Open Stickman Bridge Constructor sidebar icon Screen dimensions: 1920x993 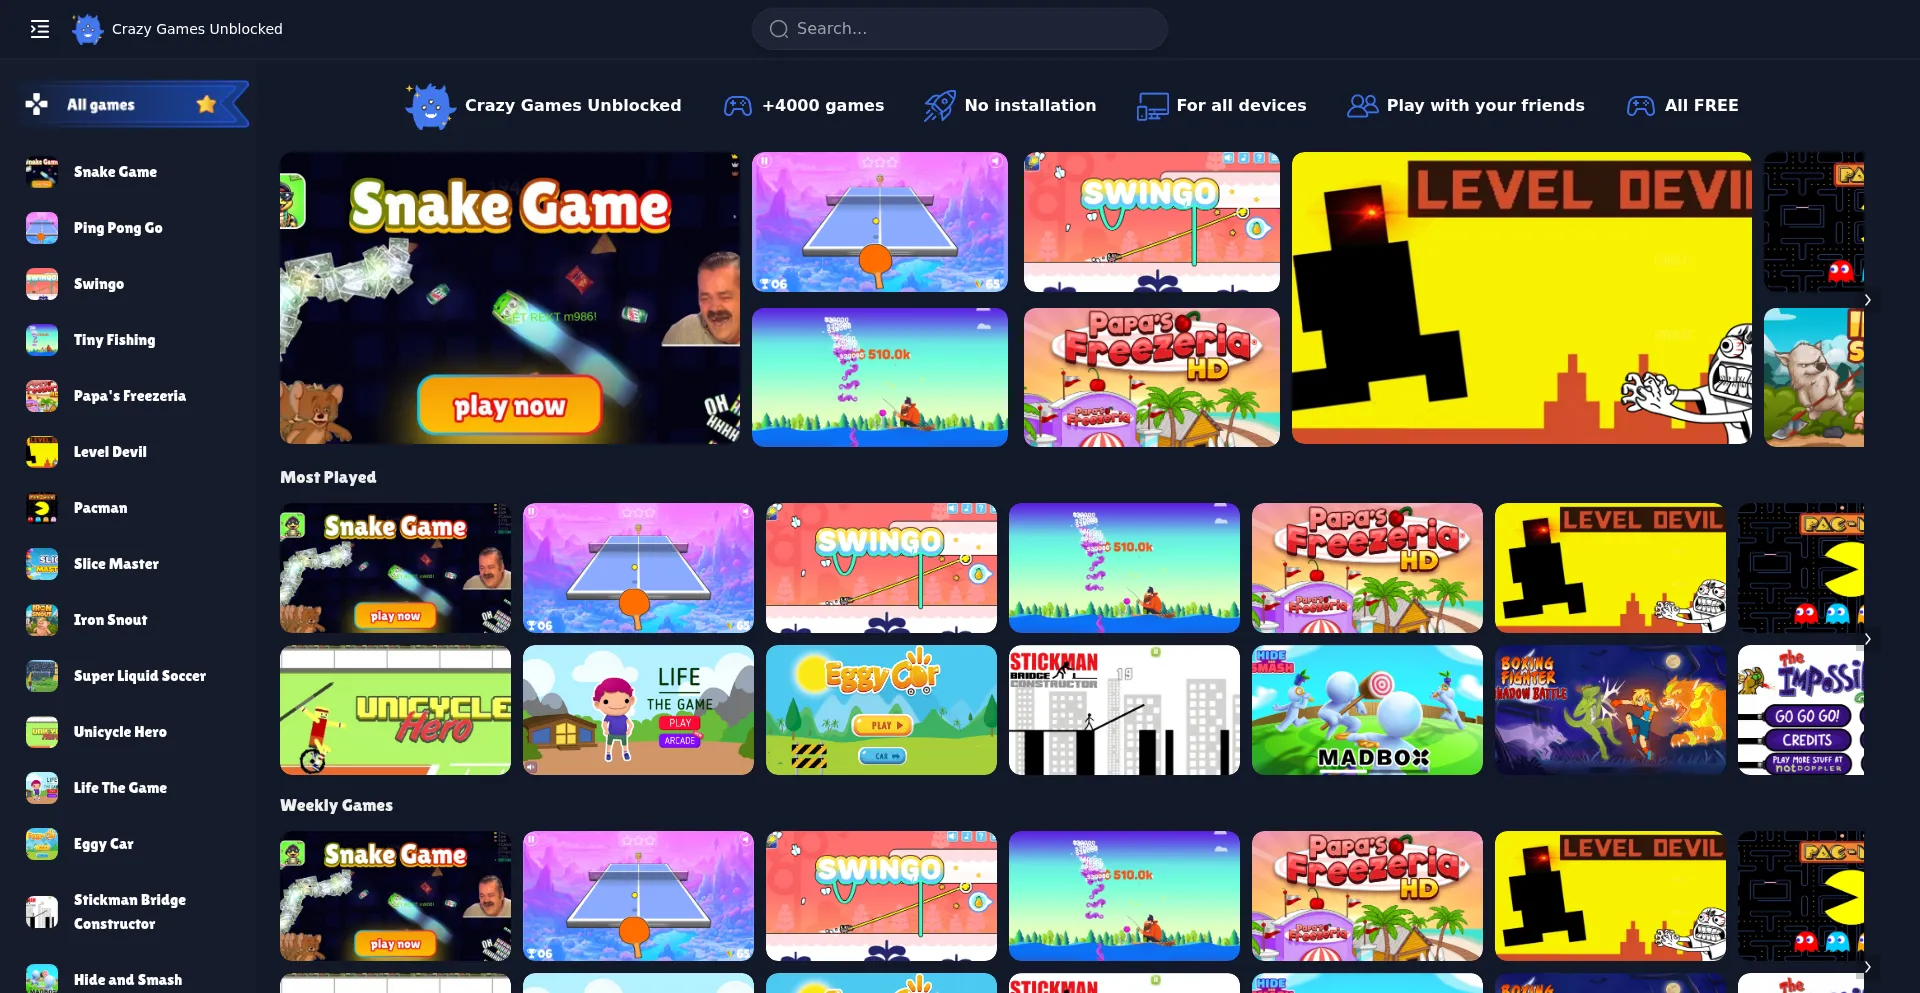click(42, 912)
